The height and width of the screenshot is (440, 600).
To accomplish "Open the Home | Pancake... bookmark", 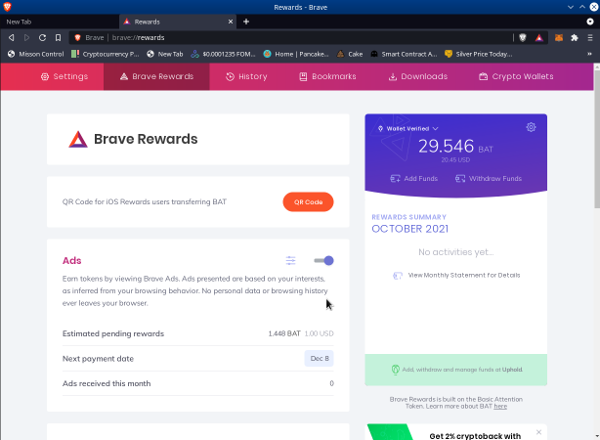I will (296, 54).
